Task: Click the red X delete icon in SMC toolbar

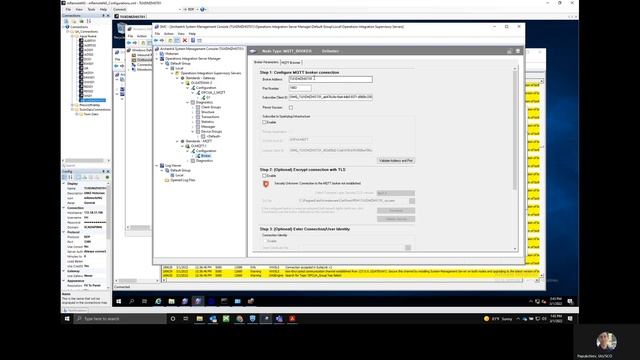Action: (185, 40)
